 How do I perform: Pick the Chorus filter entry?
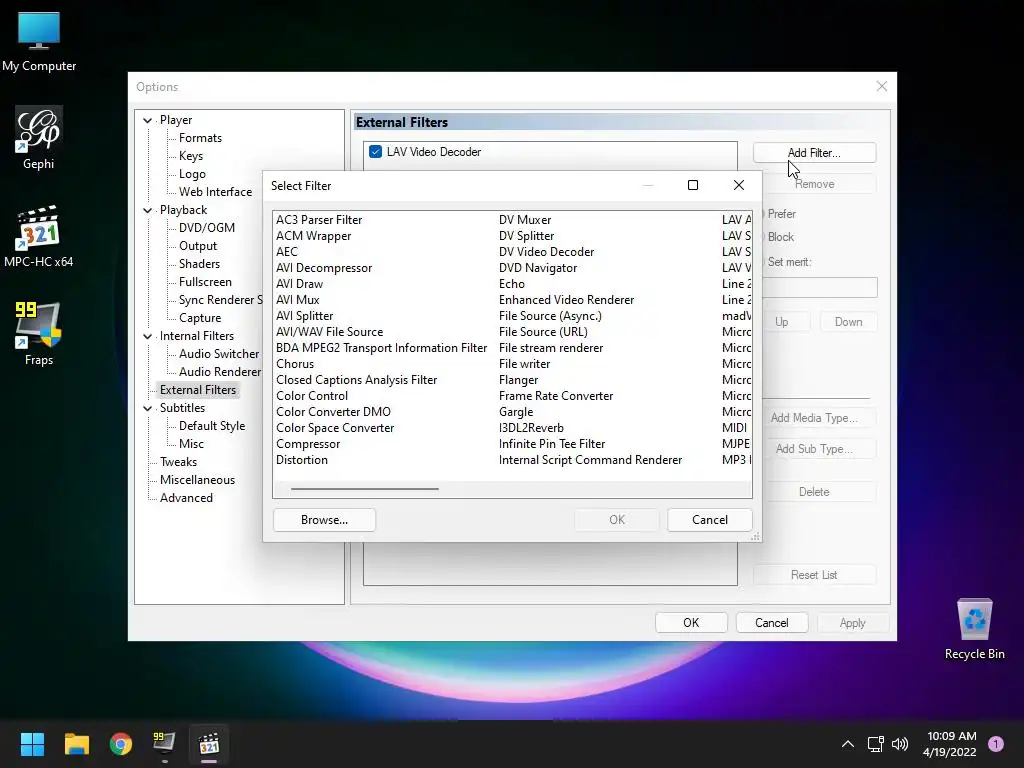click(x=295, y=364)
